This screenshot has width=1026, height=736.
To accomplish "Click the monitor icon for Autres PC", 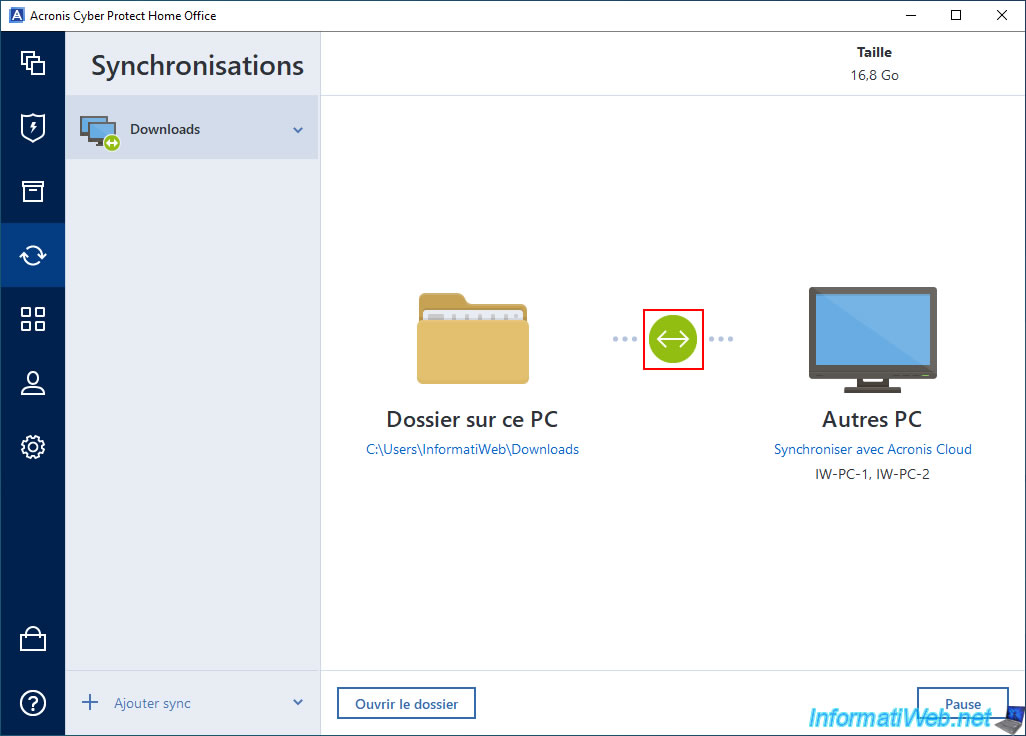I will point(872,339).
